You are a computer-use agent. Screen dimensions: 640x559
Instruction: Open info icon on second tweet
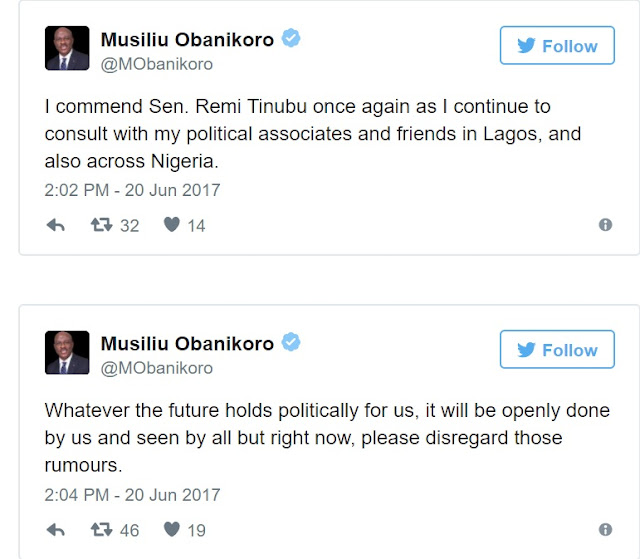tap(605, 530)
